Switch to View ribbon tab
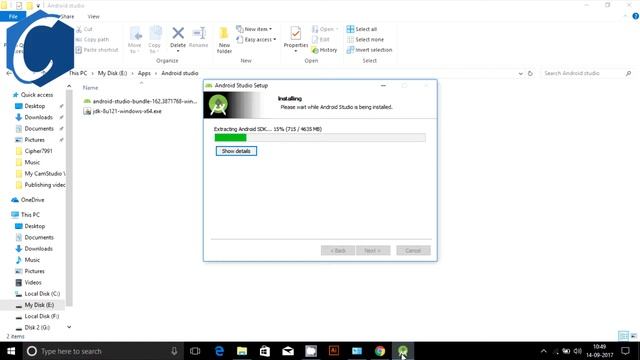Image resolution: width=640 pixels, height=360 pixels. (x=93, y=16)
